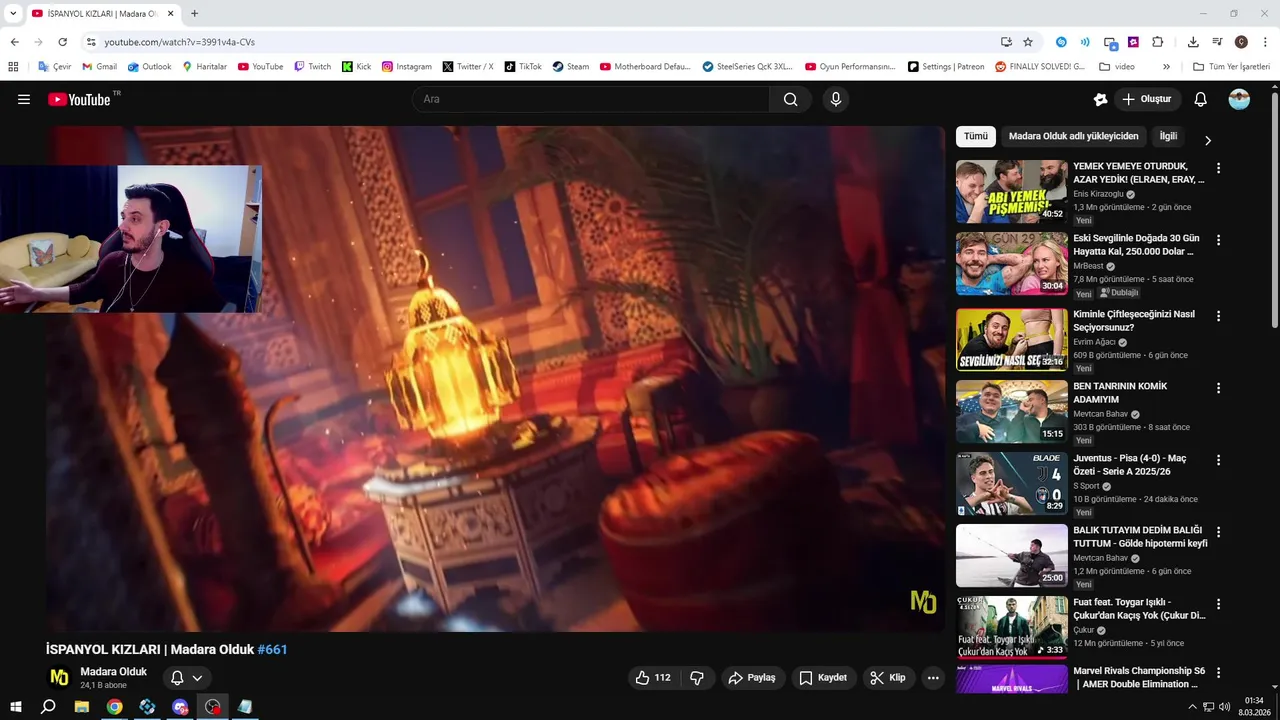The image size is (1280, 720).
Task: Go back in the browser
Action: pos(14,42)
